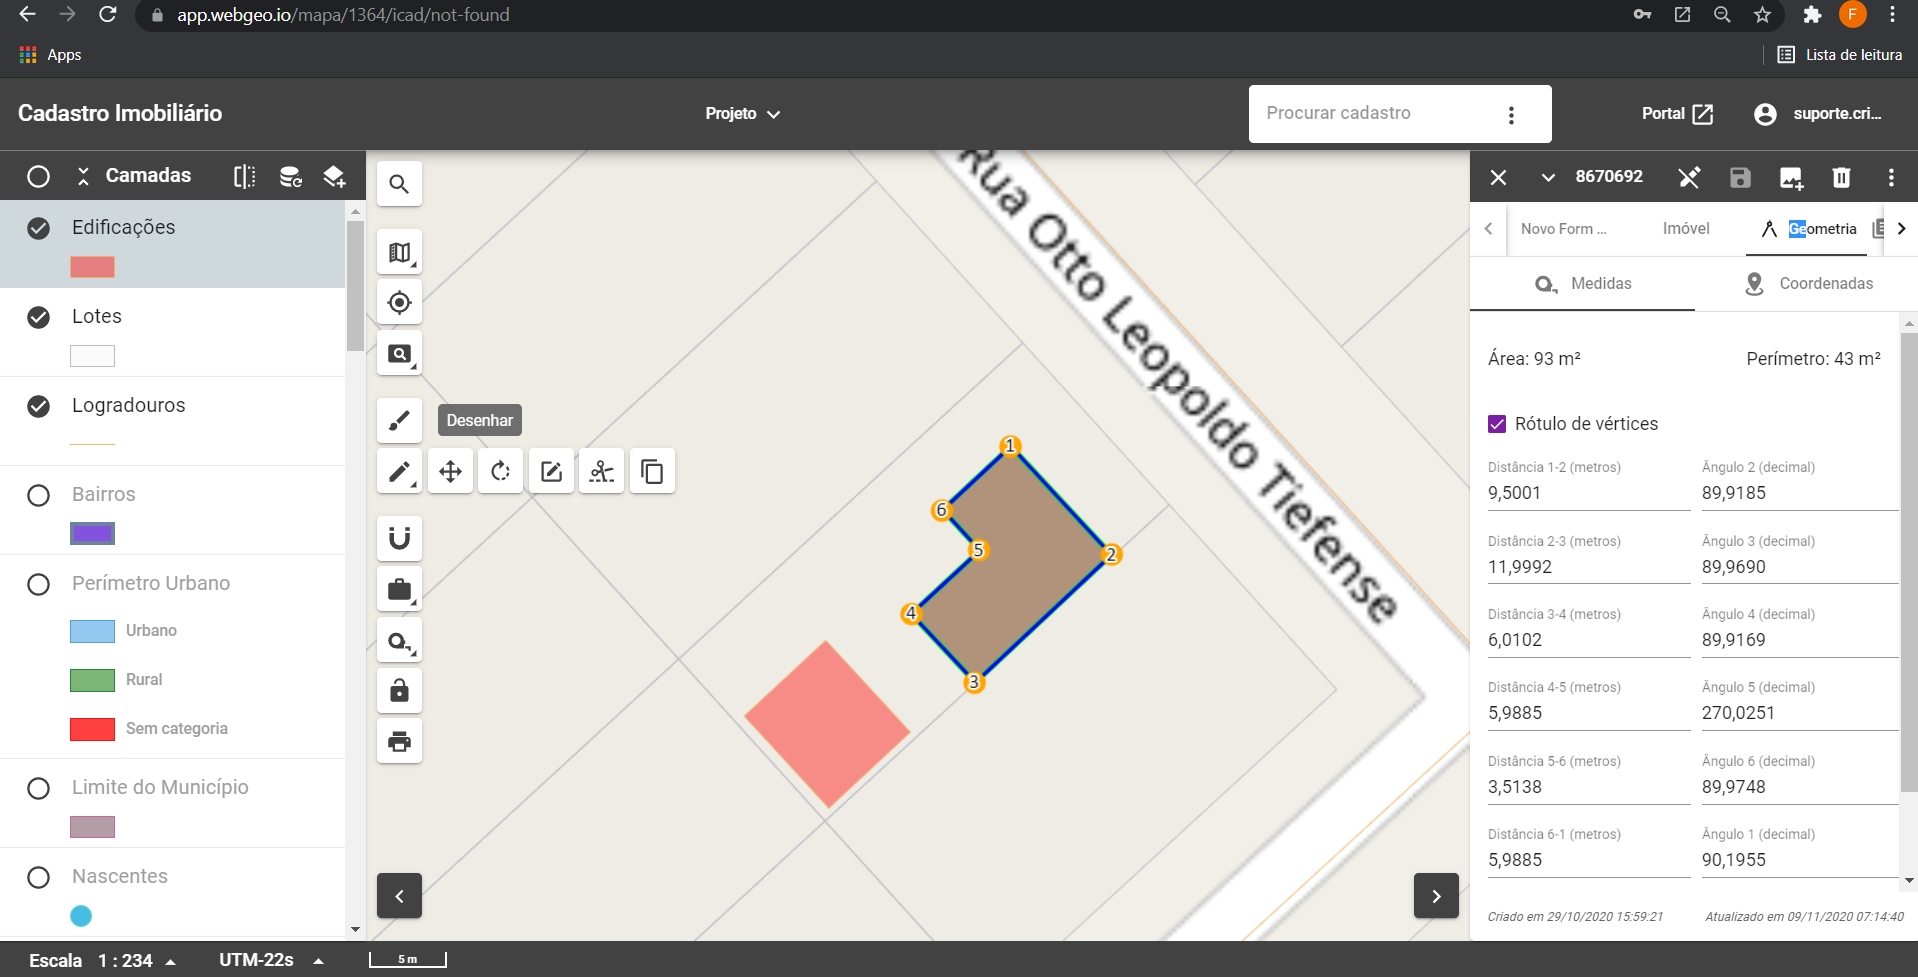1918x977 pixels.
Task: Select the move geometry tool
Action: [x=450, y=471]
